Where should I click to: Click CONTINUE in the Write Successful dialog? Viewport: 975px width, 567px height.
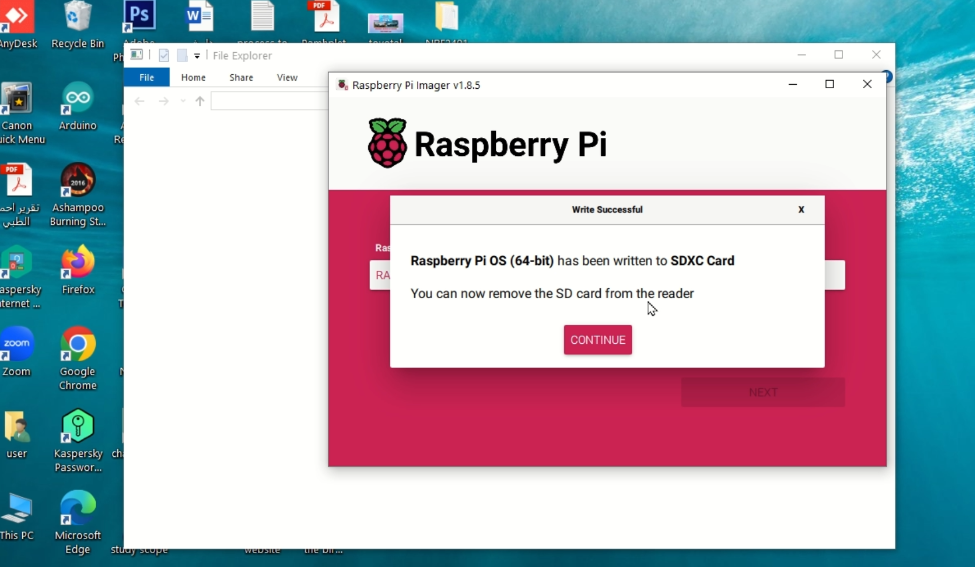(598, 340)
